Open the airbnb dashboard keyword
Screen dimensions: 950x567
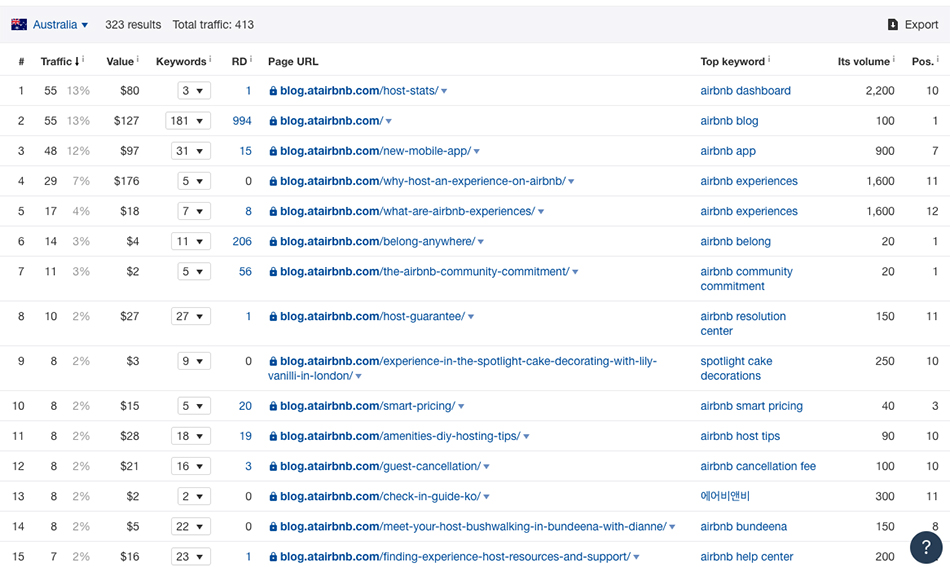coord(745,91)
